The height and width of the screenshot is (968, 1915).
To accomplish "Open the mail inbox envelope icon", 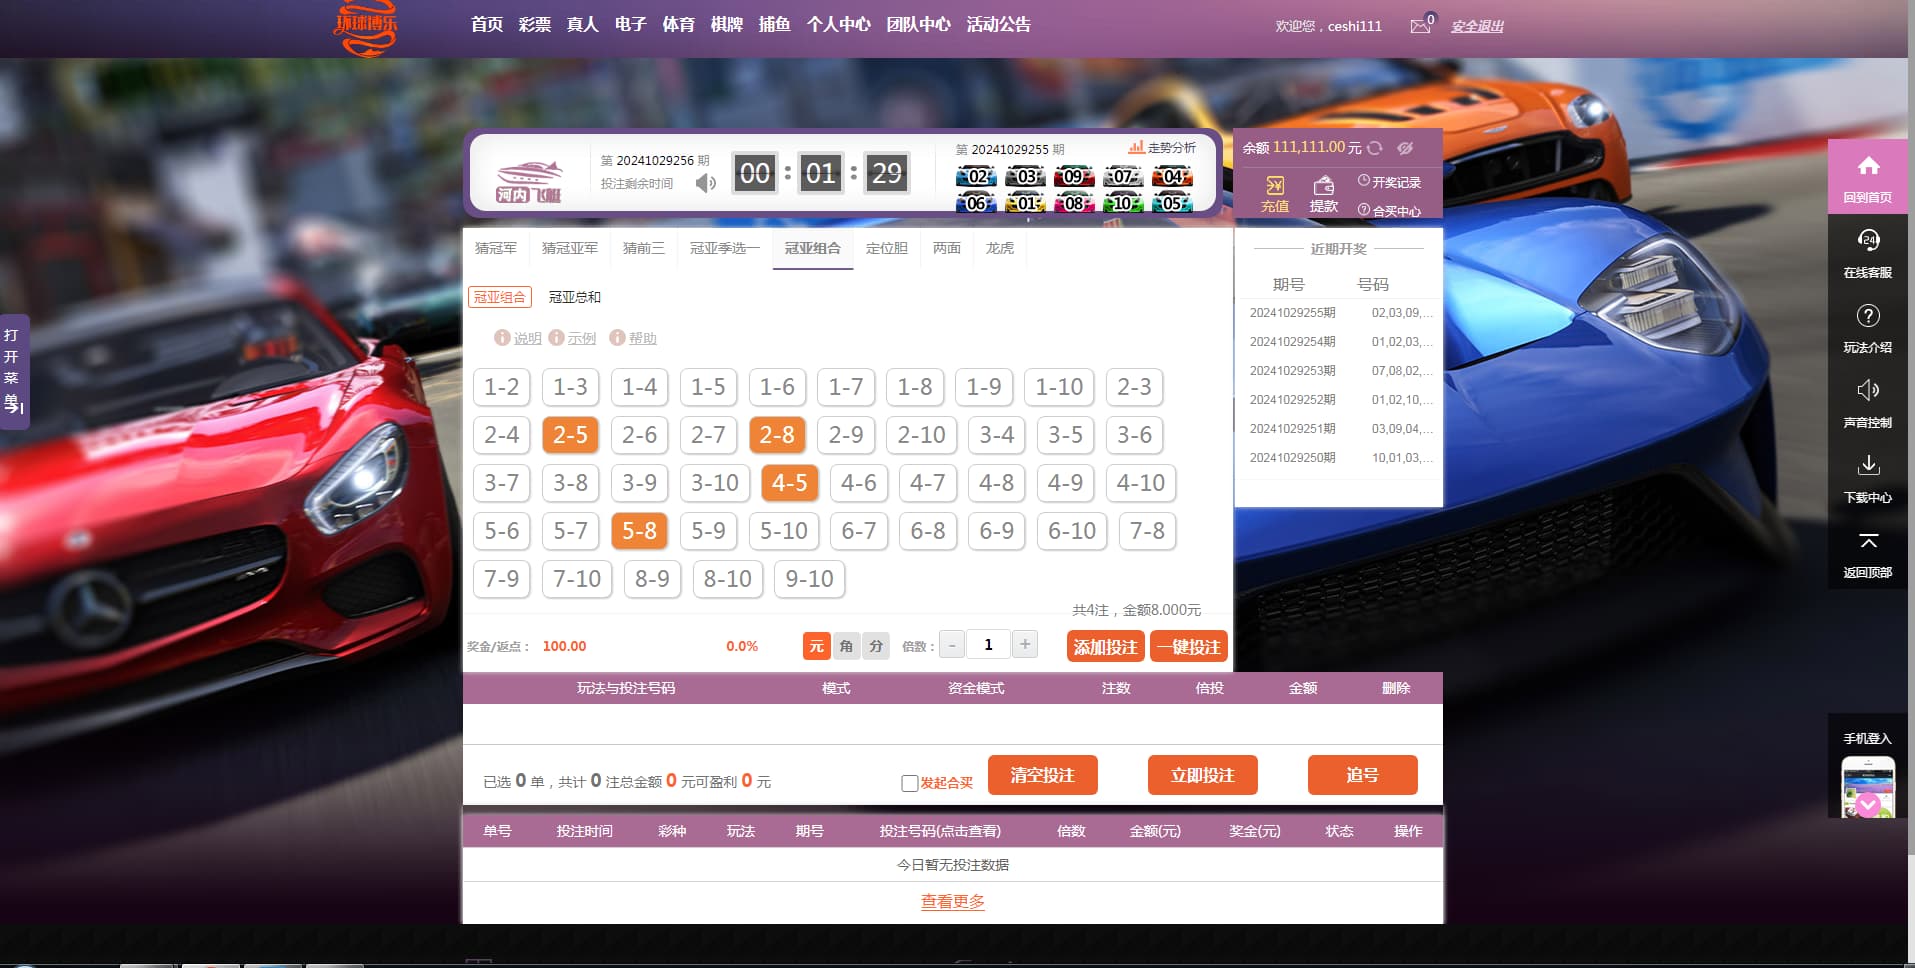I will coord(1420,26).
